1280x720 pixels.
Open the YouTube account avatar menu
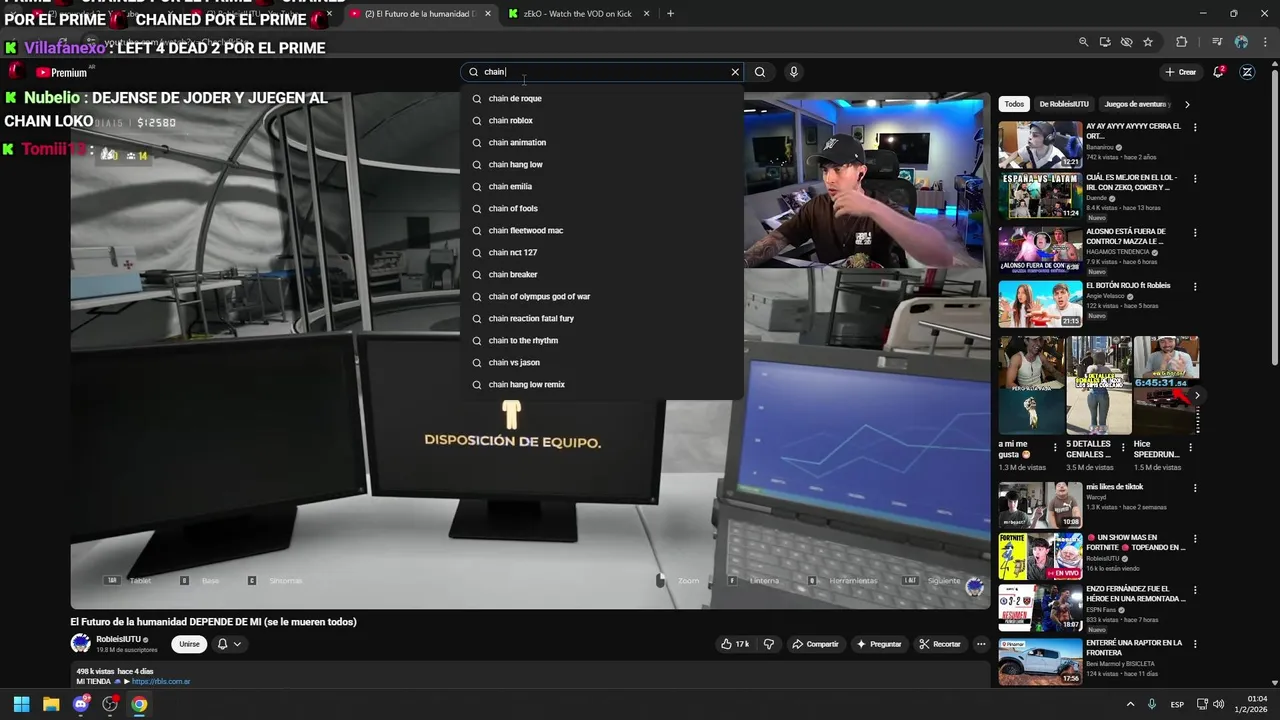click(1247, 72)
